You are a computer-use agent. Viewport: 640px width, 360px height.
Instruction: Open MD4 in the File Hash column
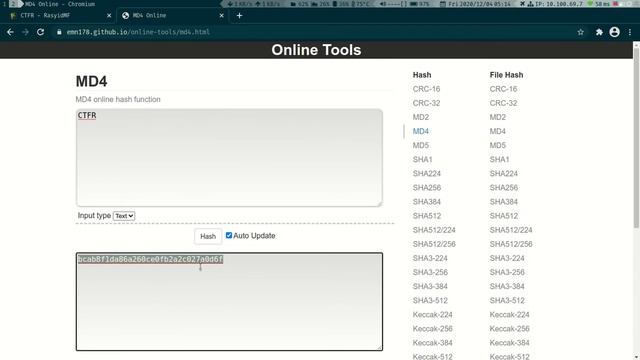click(x=498, y=131)
